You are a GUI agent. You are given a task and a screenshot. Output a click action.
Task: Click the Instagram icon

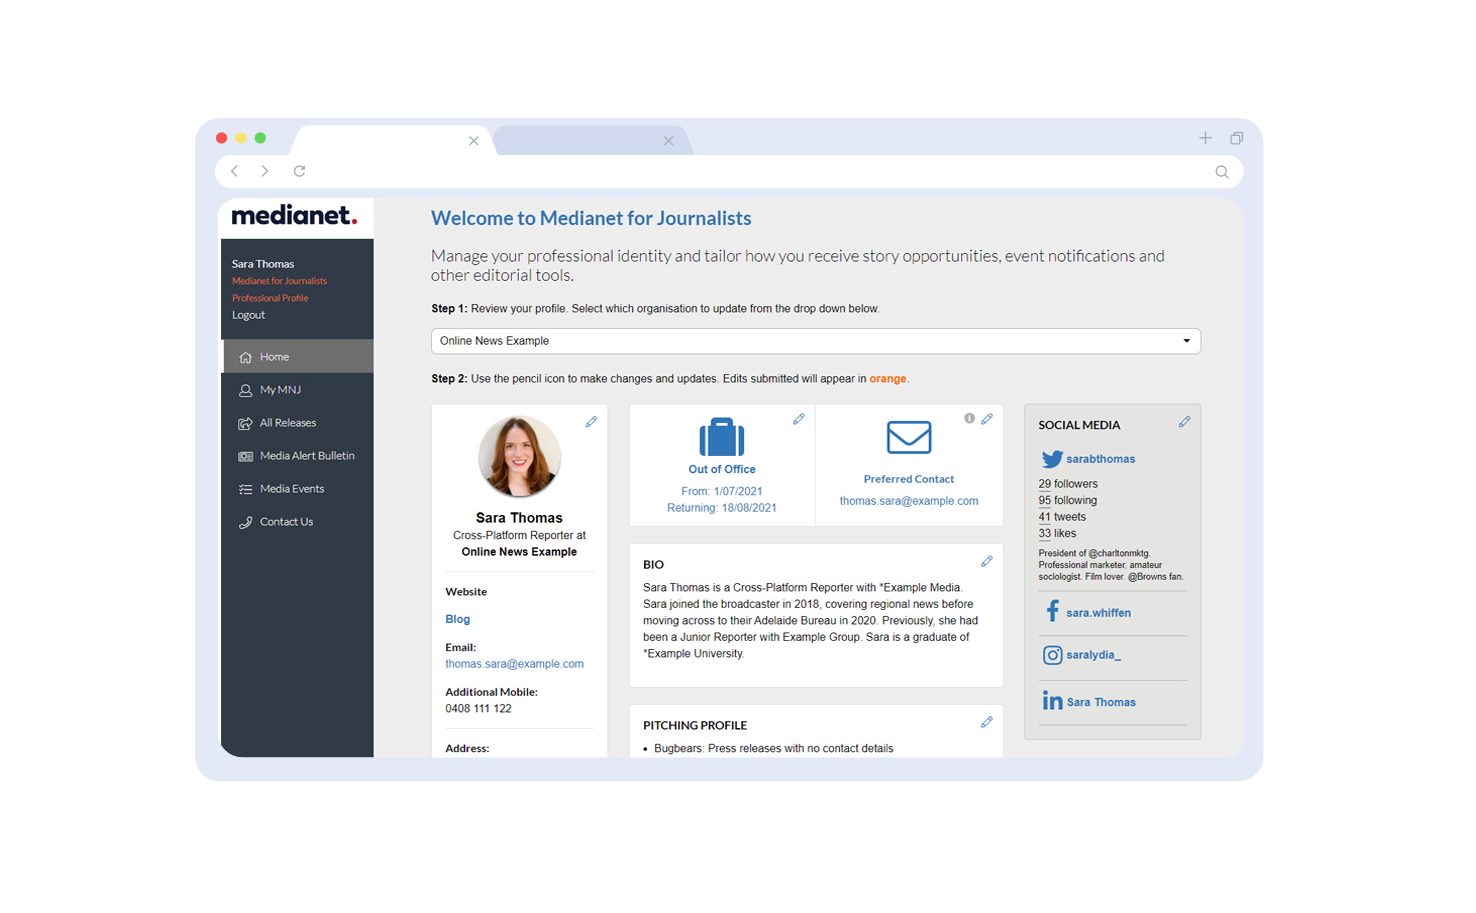pyautogui.click(x=1052, y=655)
